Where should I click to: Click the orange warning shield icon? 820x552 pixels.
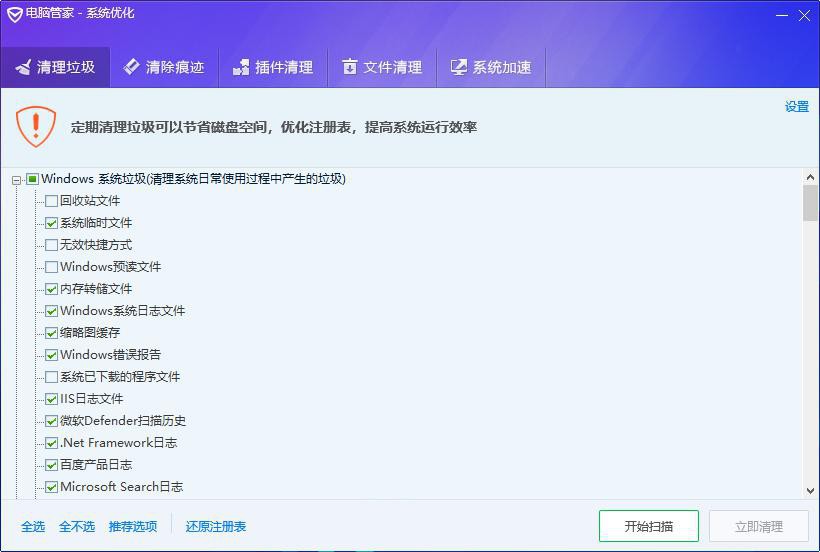[36, 126]
